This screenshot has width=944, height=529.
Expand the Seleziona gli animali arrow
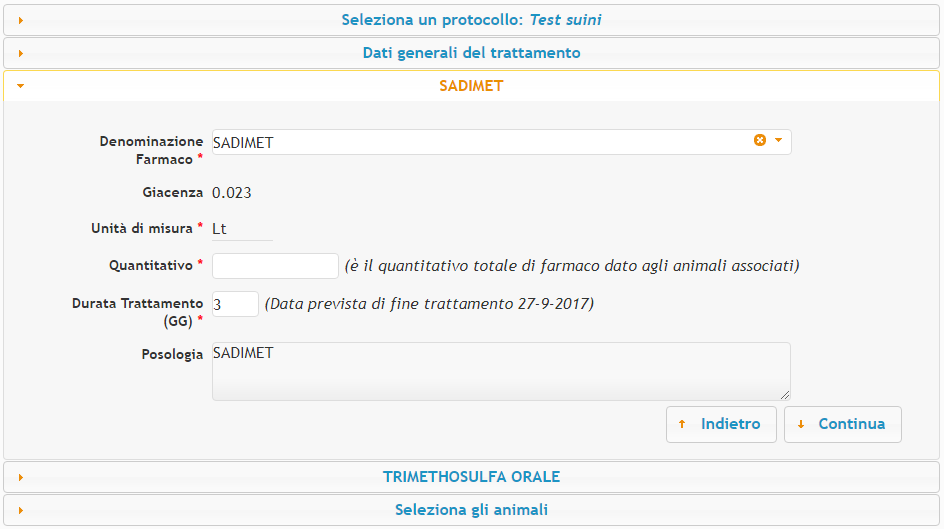pos(20,511)
